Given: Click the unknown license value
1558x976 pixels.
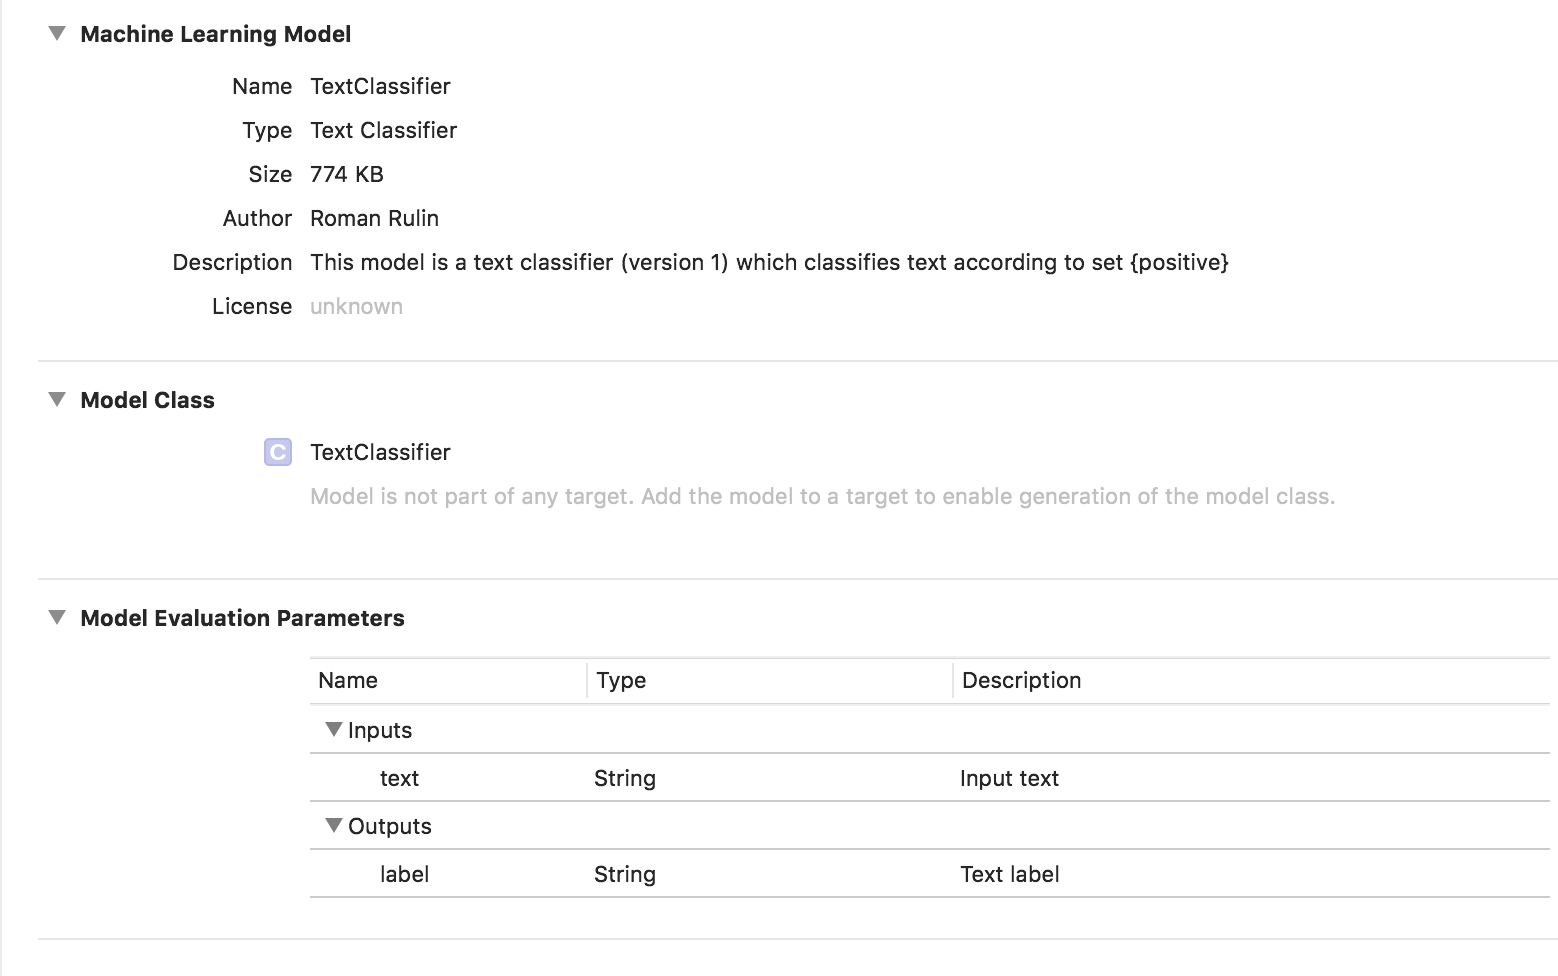Looking at the screenshot, I should pos(356,306).
